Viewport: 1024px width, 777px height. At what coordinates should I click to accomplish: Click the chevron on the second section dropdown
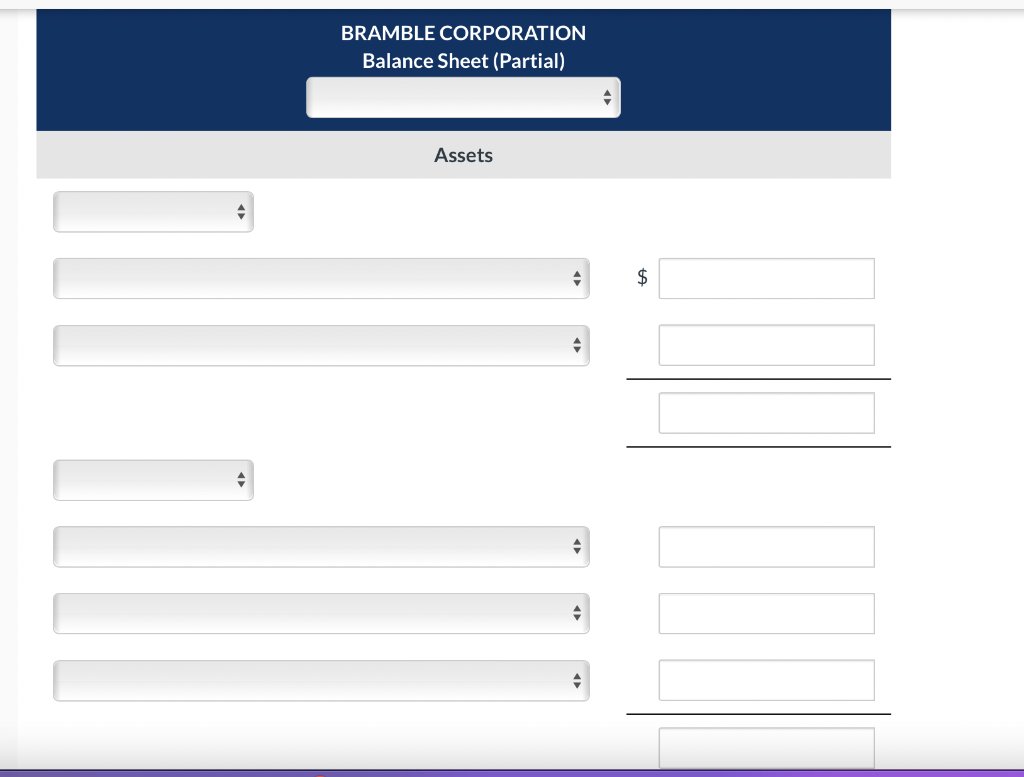click(240, 479)
